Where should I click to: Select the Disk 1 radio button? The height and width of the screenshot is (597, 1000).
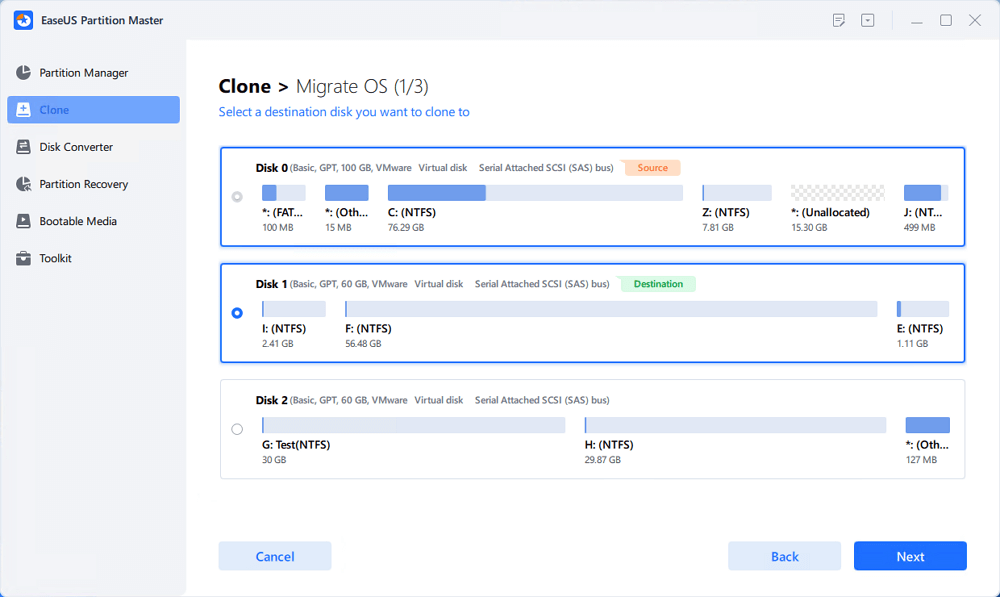[x=237, y=313]
